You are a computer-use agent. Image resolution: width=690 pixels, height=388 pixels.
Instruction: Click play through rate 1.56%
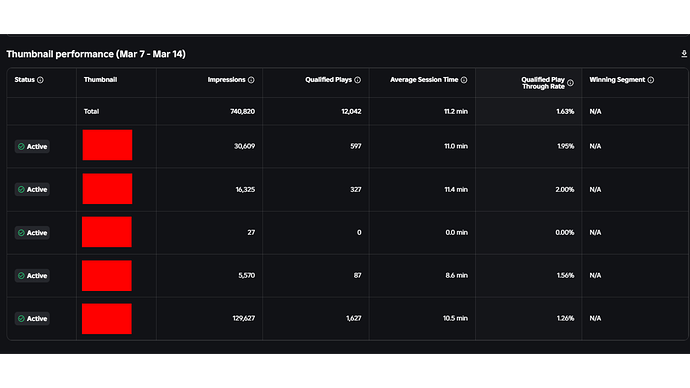pos(565,275)
